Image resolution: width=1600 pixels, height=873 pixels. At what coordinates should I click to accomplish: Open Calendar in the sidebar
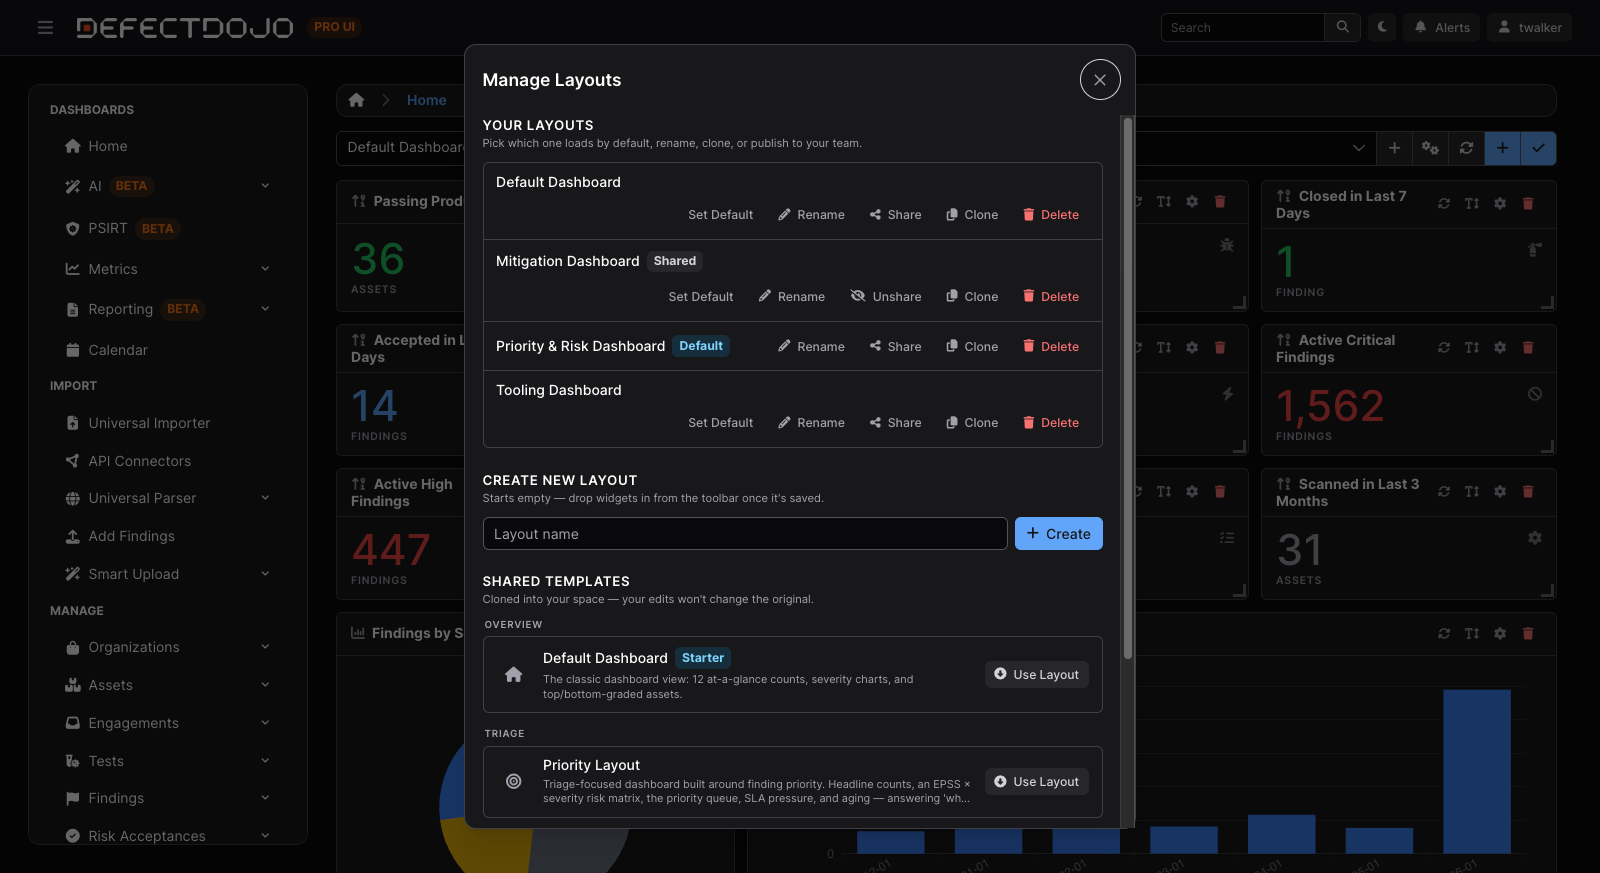pos(118,350)
